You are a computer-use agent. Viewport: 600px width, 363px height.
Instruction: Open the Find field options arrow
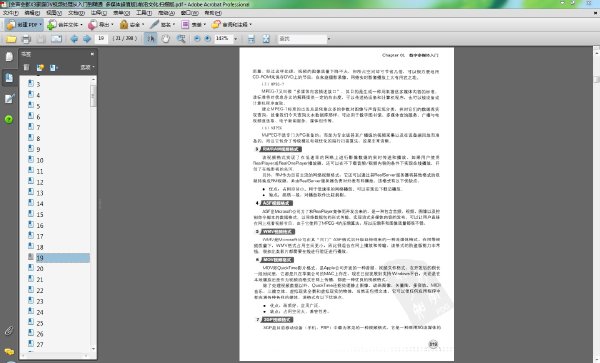[329, 39]
